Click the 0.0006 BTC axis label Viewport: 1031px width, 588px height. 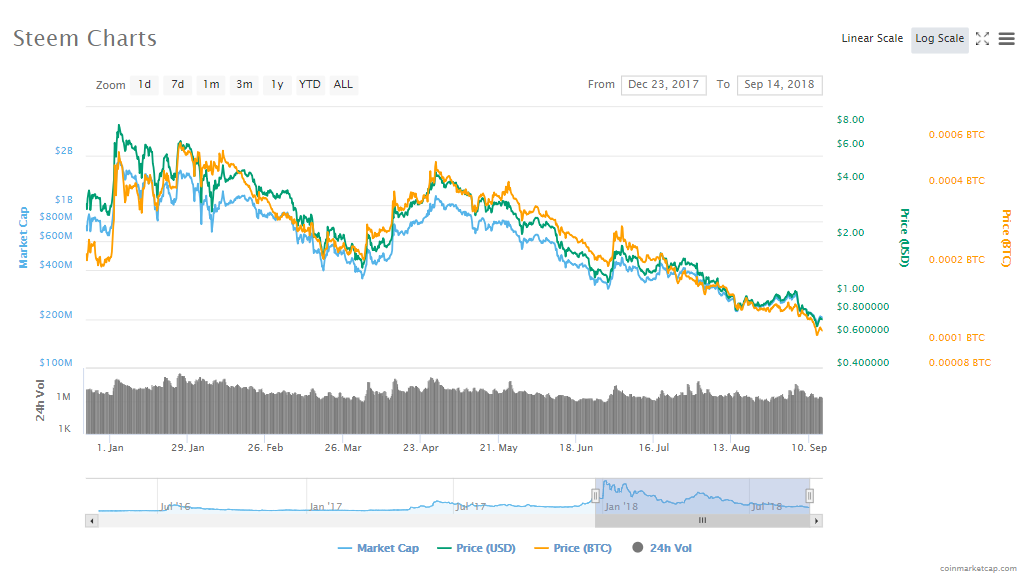coord(957,135)
